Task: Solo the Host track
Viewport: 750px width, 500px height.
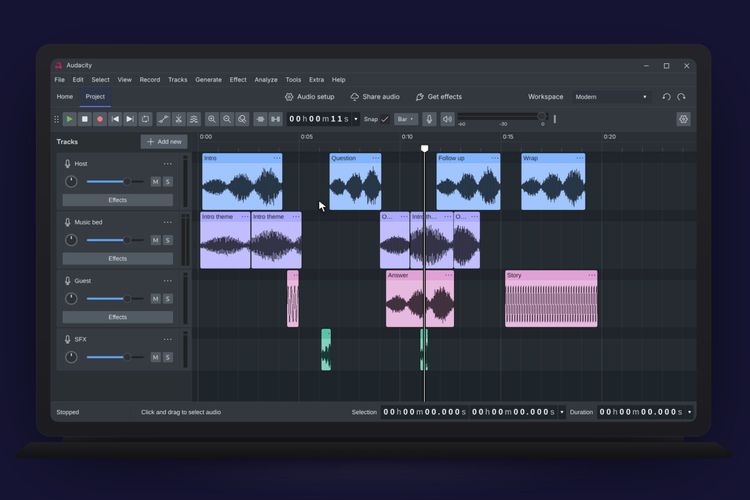Action: (x=168, y=182)
